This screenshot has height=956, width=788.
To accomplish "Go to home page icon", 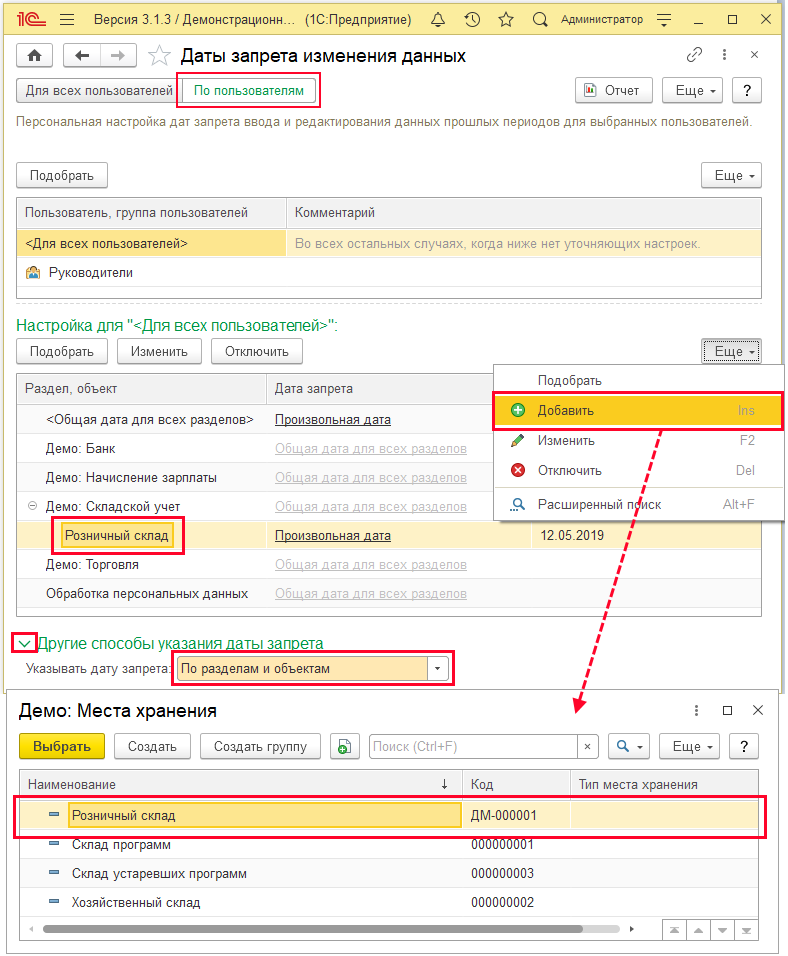I will pyautogui.click(x=35, y=55).
